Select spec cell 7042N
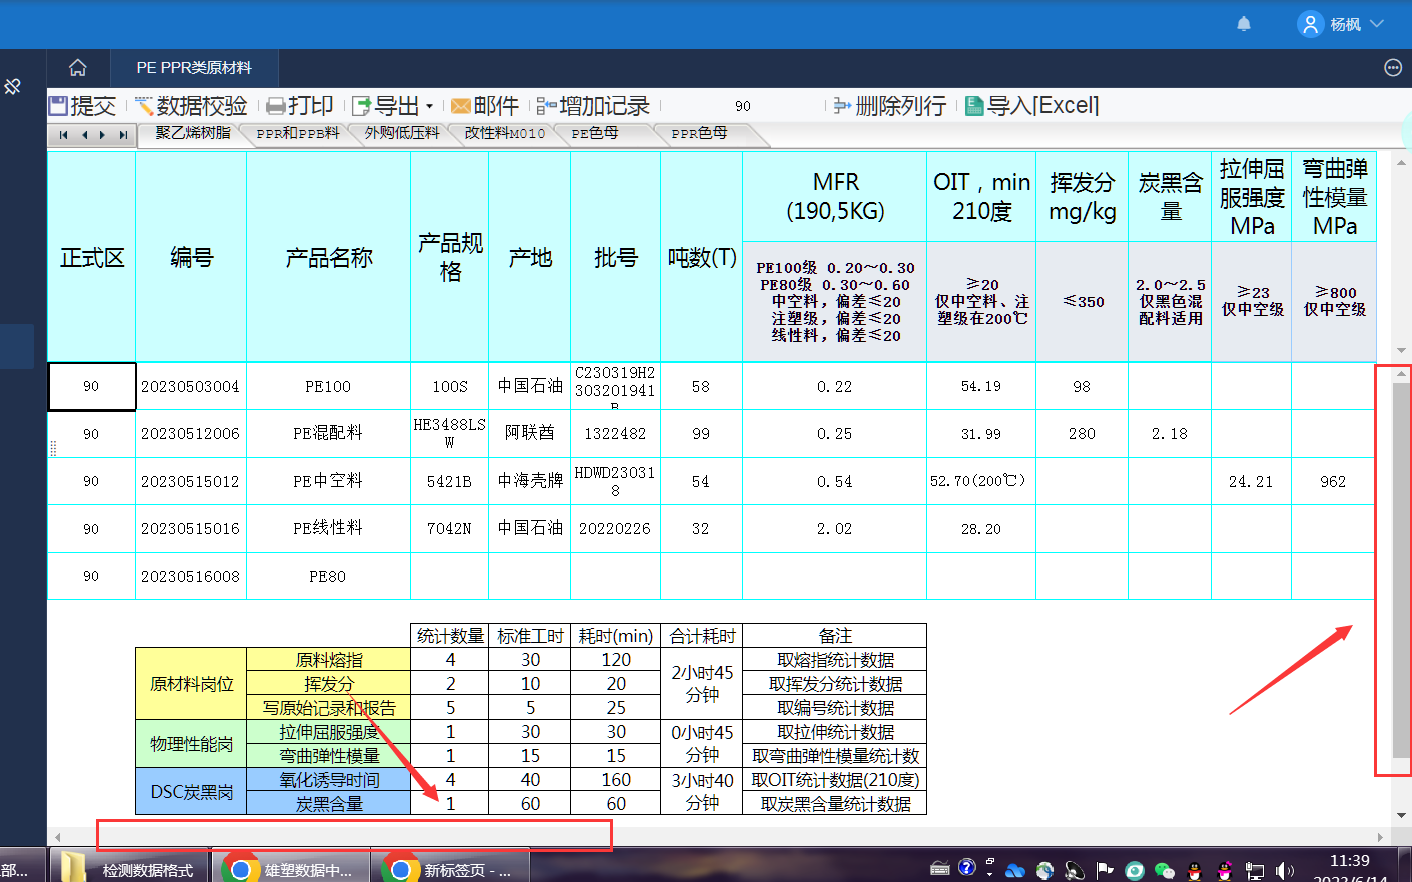 click(449, 528)
